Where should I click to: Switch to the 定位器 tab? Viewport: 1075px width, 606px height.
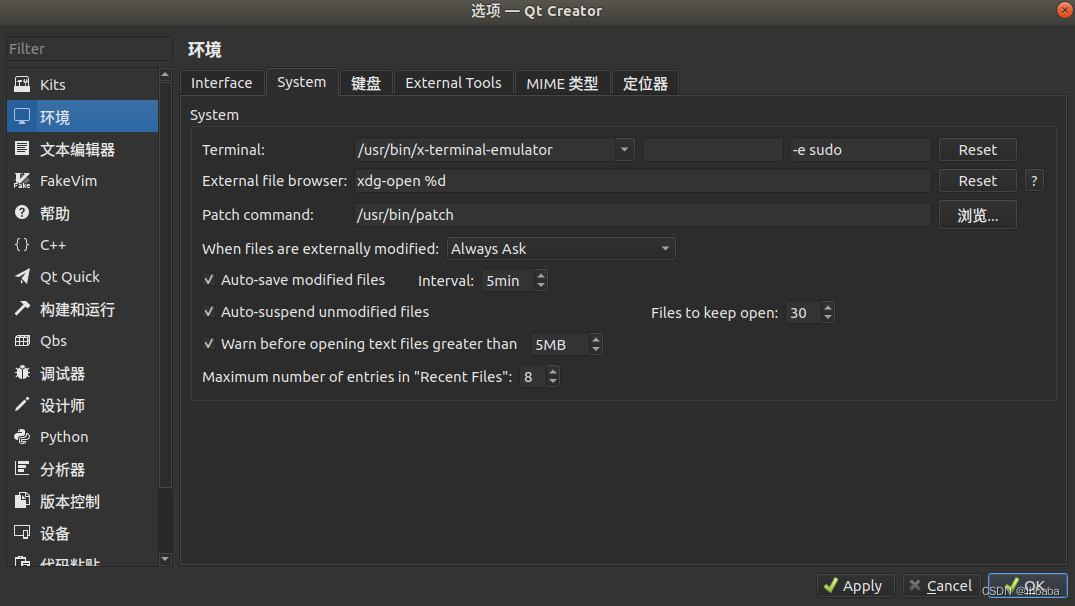(x=645, y=83)
